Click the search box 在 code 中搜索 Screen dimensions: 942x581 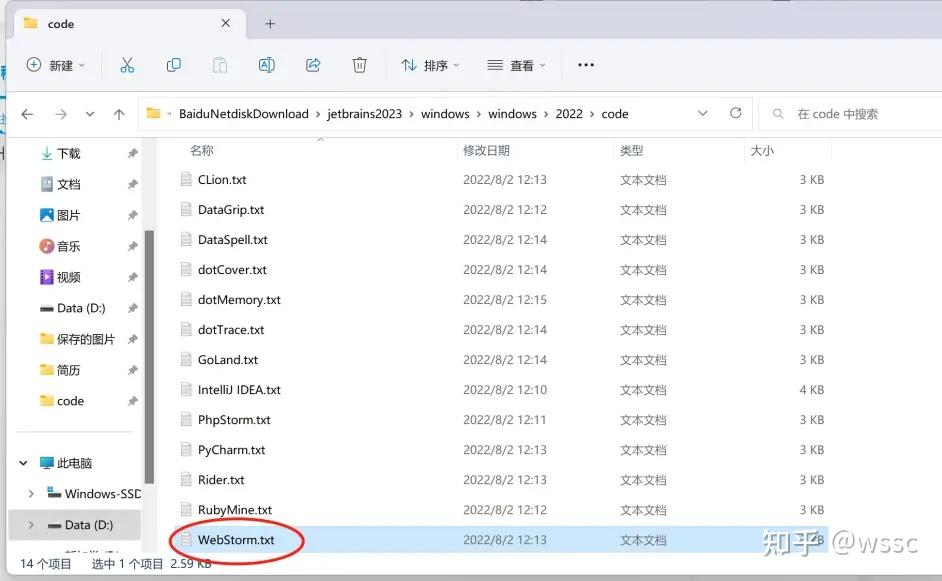click(850, 114)
